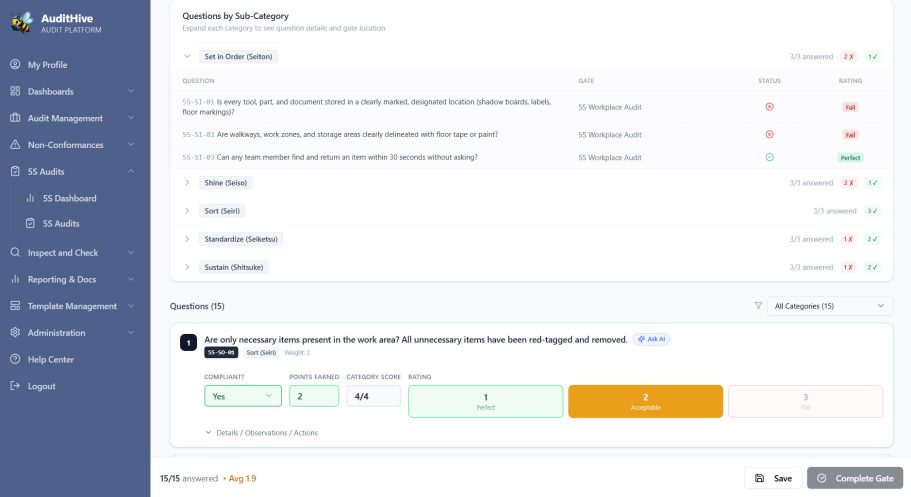
Task: Click the Non-Conformances warning triangle icon
Action: coord(15,145)
